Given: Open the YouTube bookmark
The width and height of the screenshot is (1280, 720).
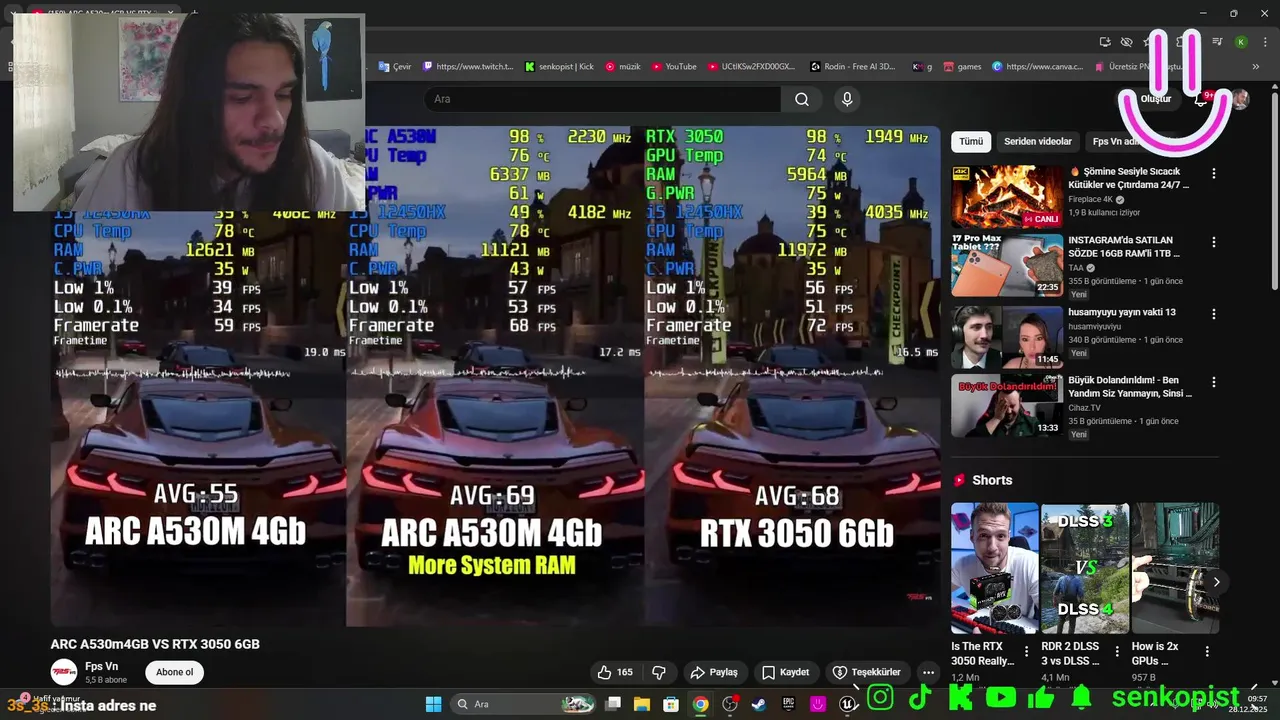Looking at the screenshot, I should point(674,67).
